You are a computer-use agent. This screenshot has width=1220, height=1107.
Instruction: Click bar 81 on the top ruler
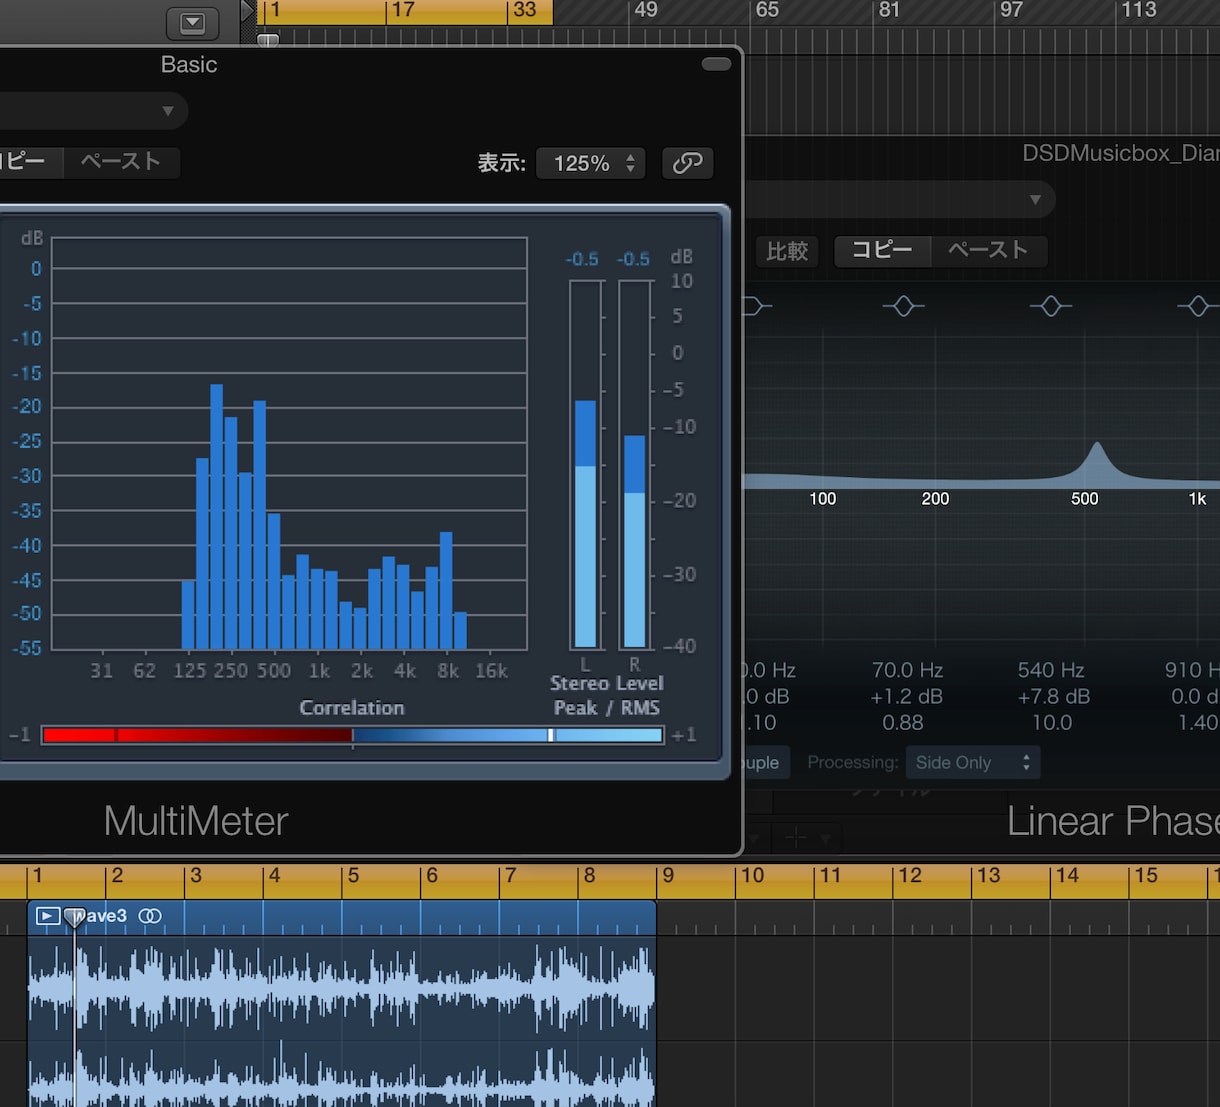click(889, 11)
